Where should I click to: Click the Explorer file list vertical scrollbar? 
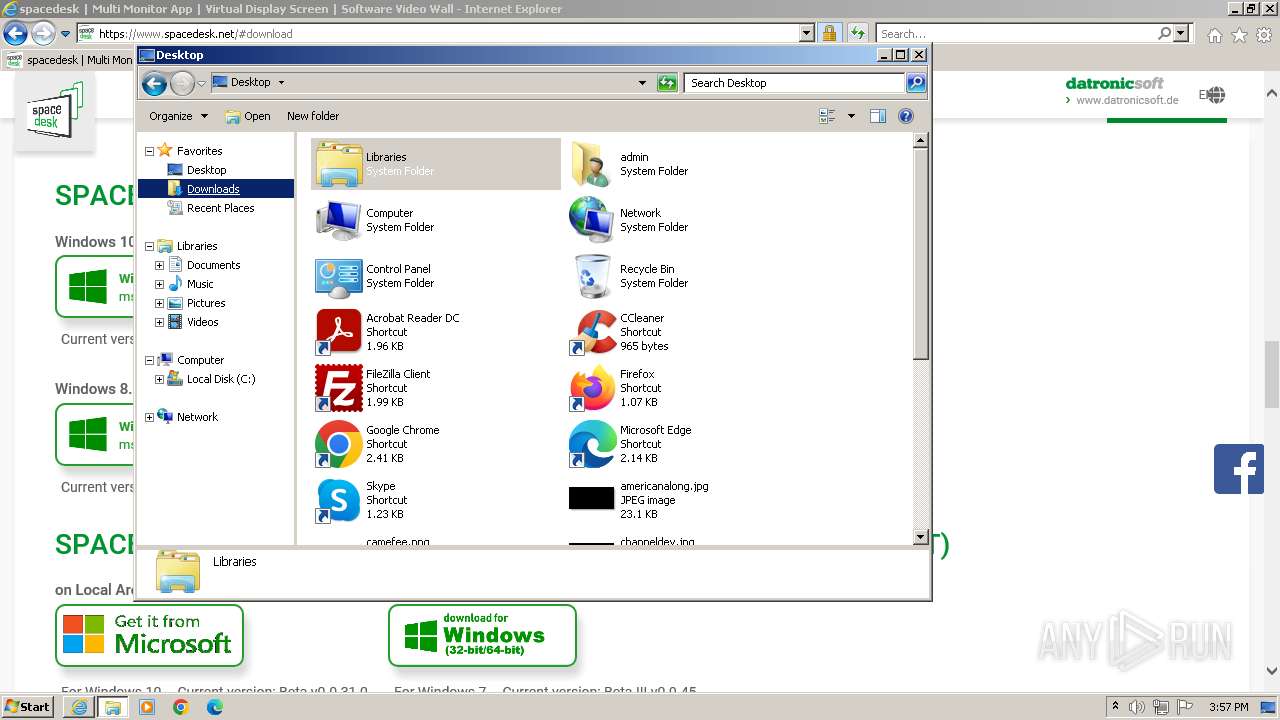coord(921,340)
